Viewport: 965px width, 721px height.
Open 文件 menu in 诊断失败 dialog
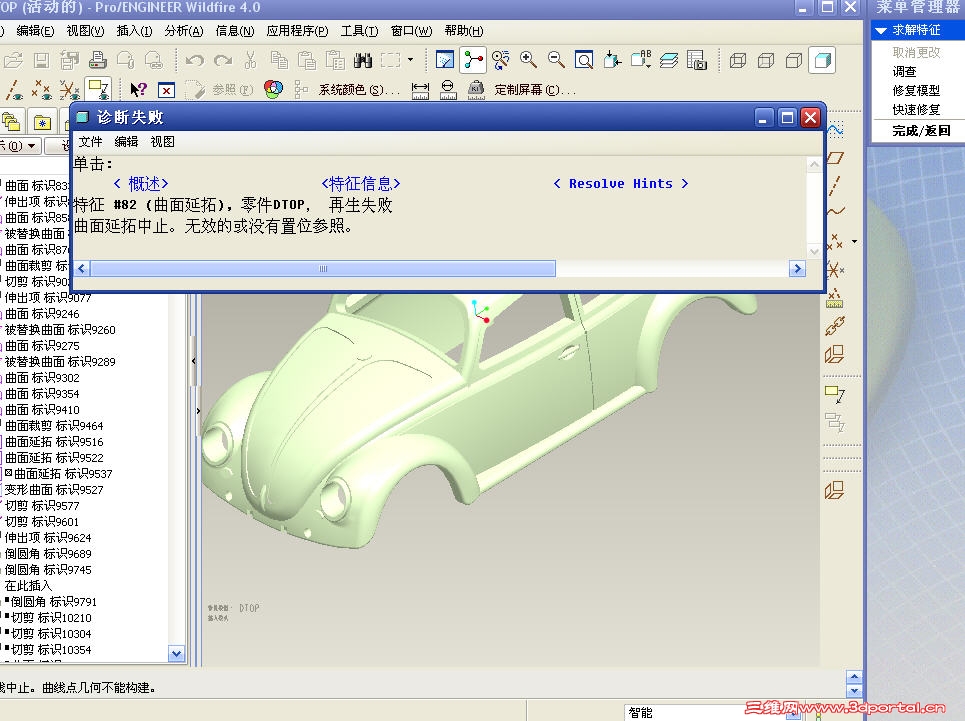(x=90, y=141)
